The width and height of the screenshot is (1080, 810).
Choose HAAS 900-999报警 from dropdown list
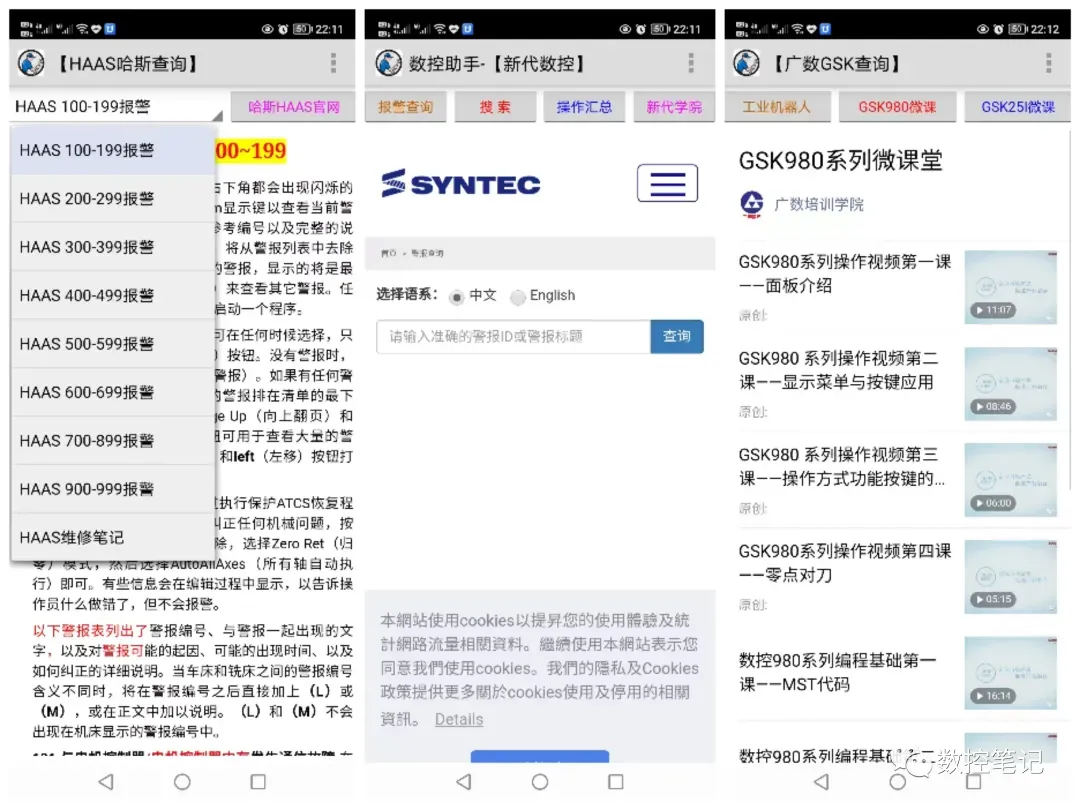[x=114, y=489]
